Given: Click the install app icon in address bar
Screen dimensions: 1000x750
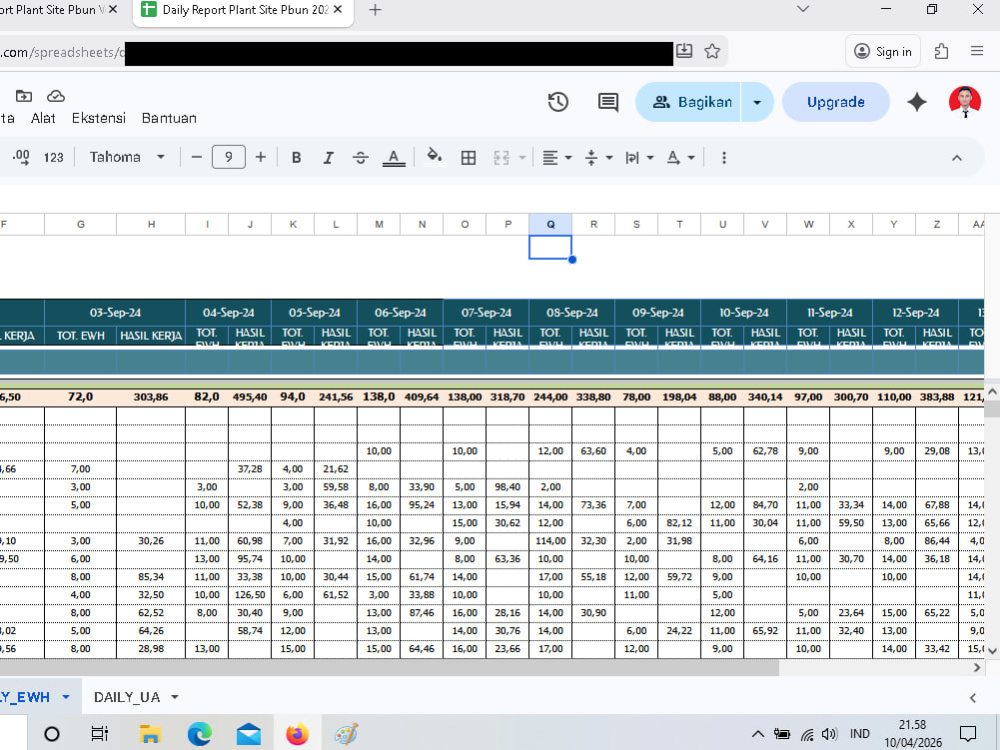Looking at the screenshot, I should [684, 51].
